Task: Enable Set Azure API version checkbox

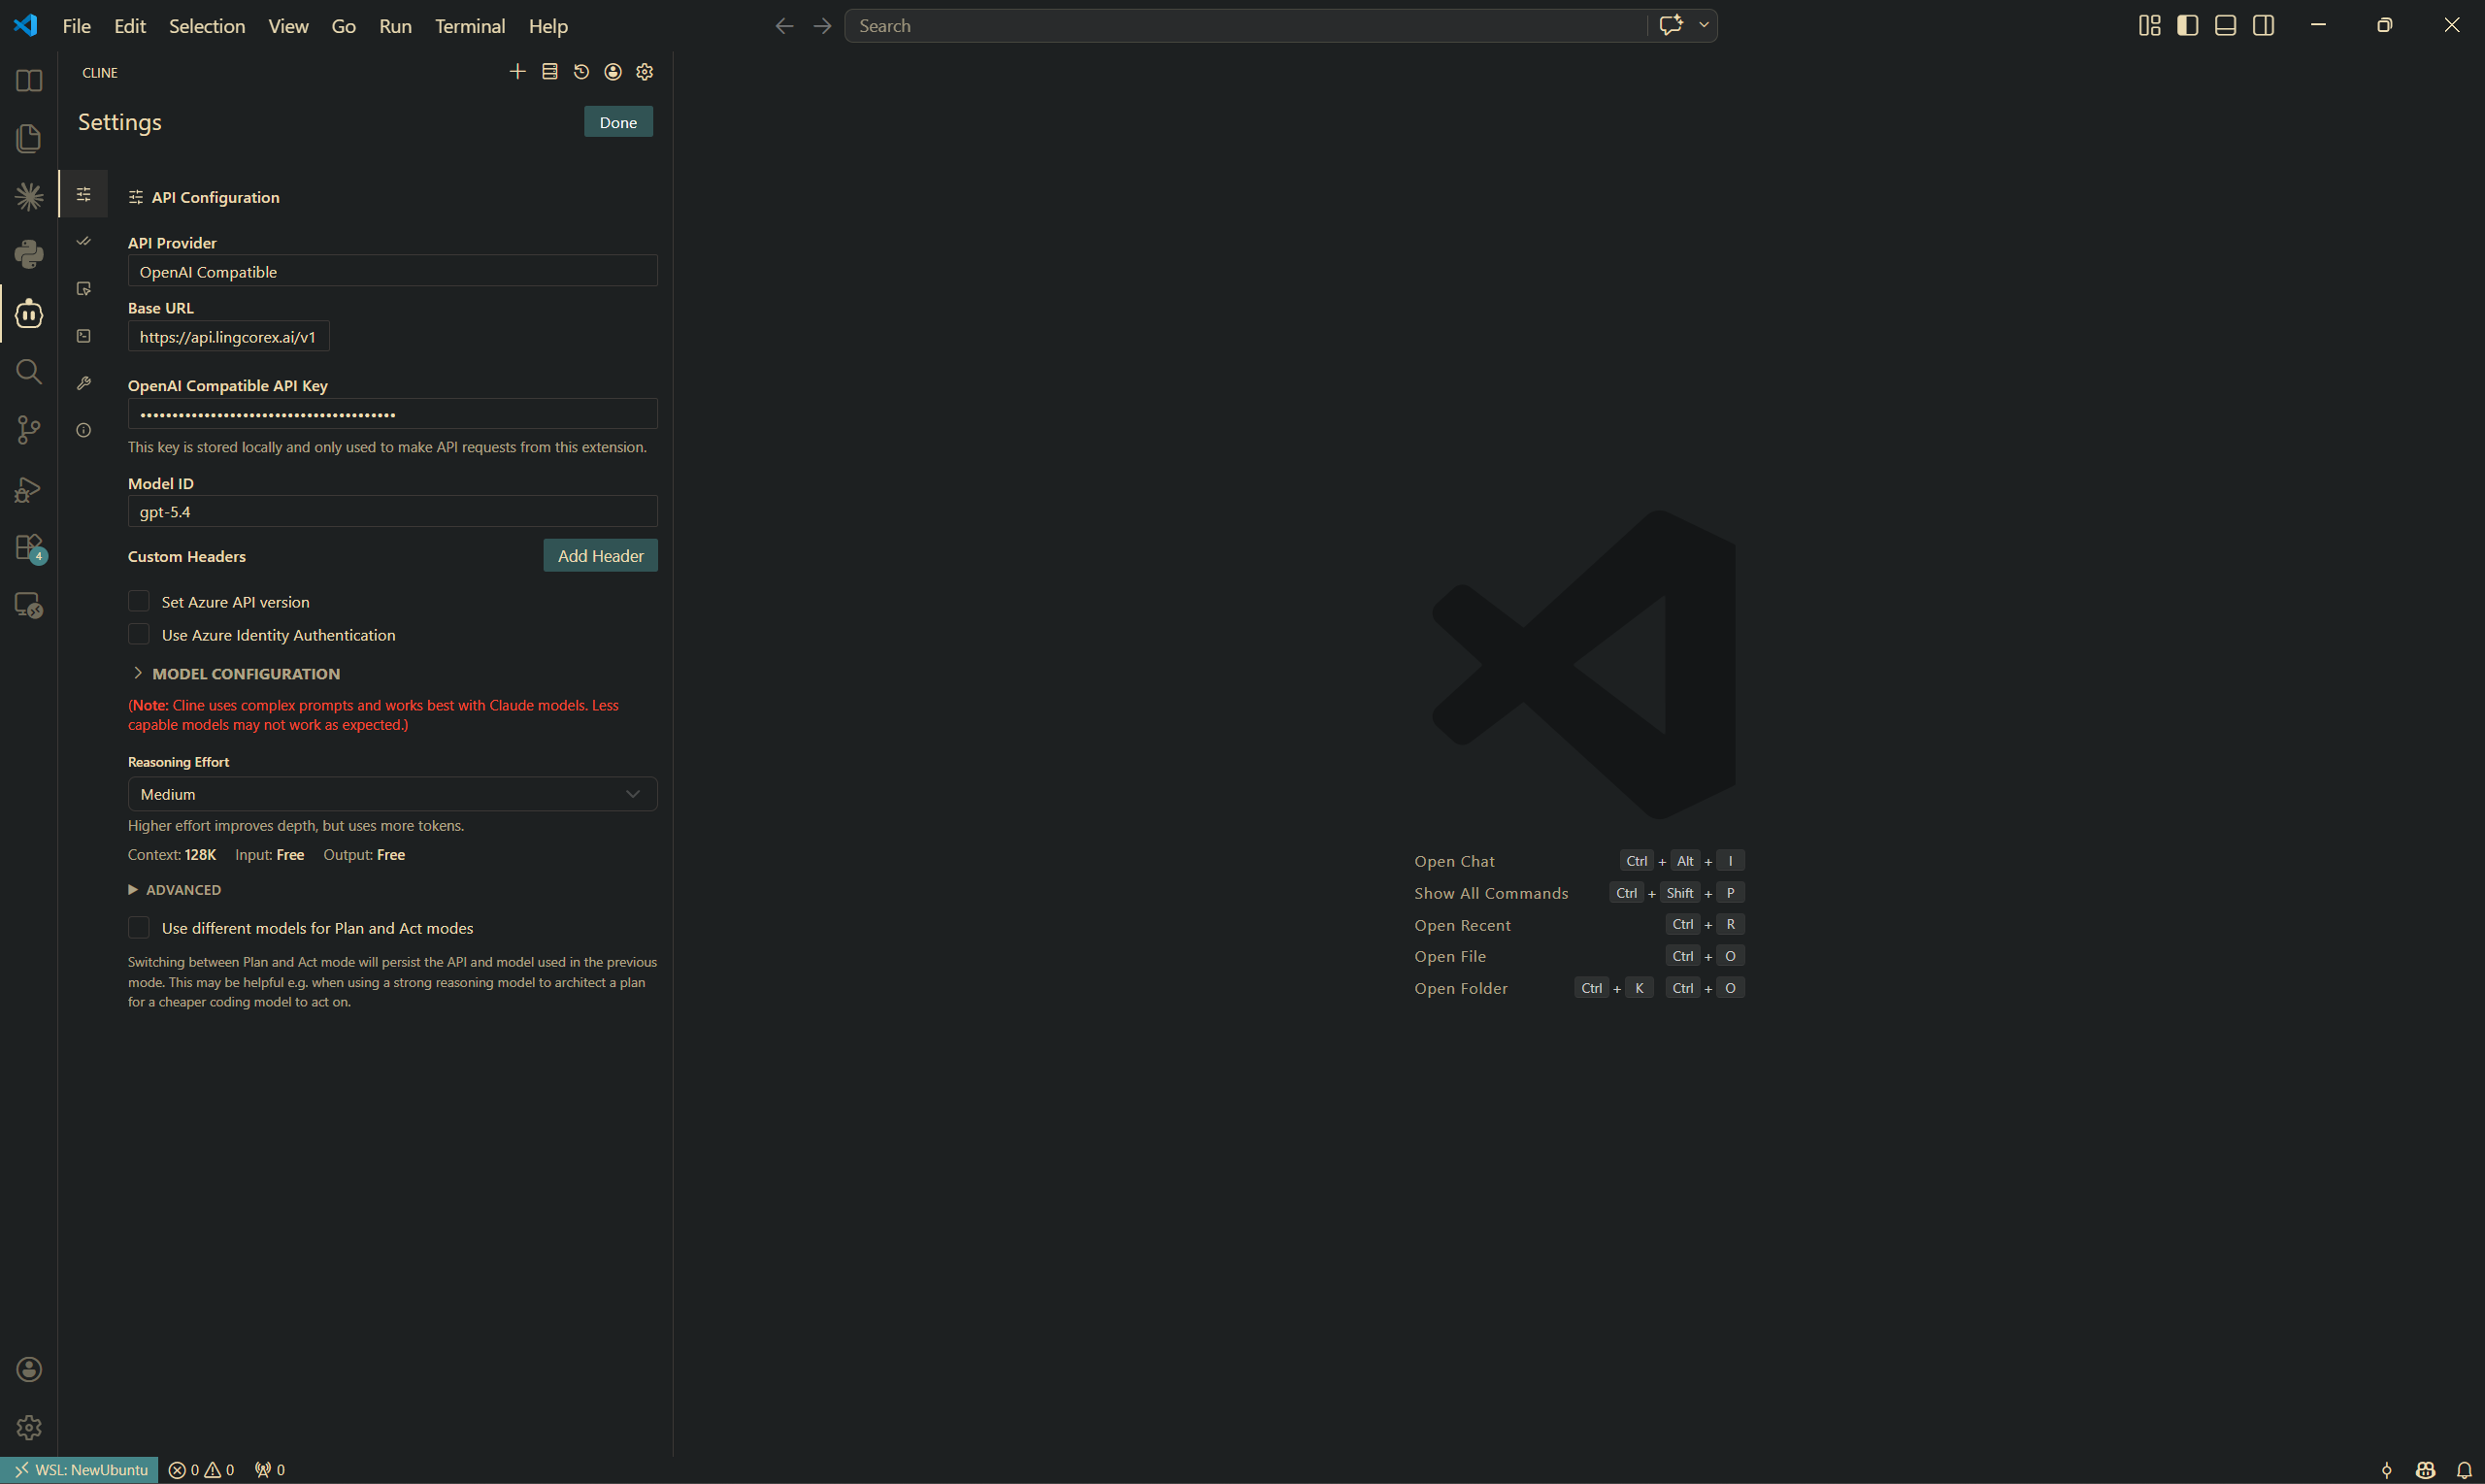Action: click(x=139, y=601)
